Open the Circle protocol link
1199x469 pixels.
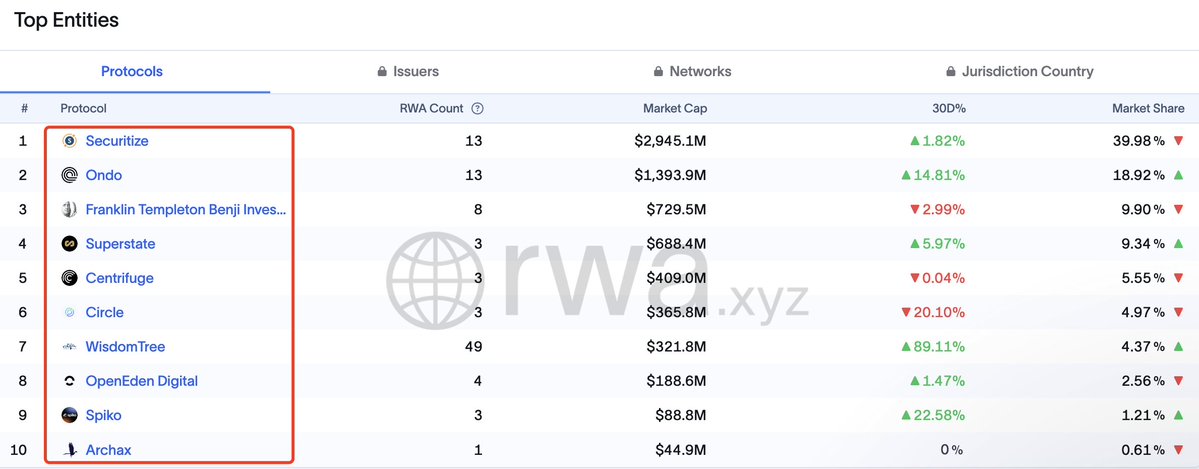pos(104,312)
